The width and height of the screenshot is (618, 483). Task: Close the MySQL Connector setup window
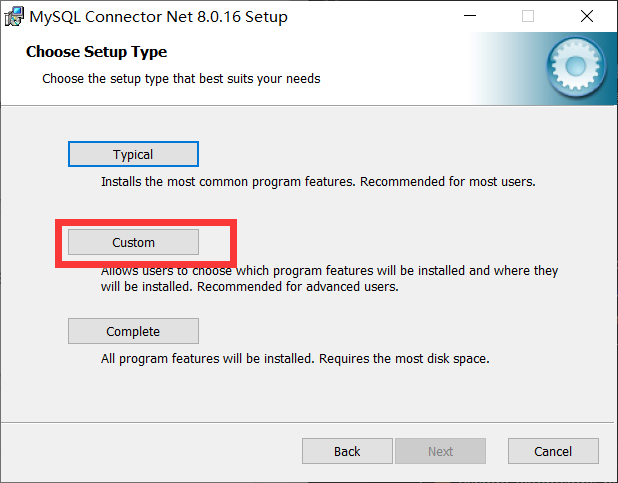[x=586, y=17]
